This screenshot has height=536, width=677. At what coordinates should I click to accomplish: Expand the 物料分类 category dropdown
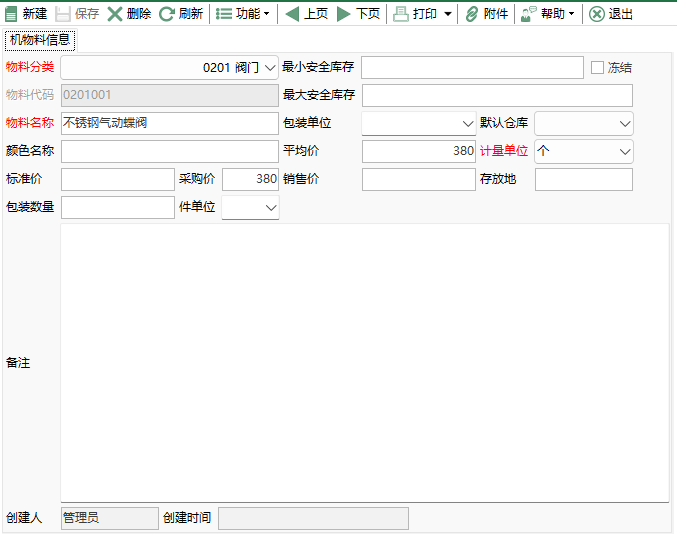click(270, 68)
